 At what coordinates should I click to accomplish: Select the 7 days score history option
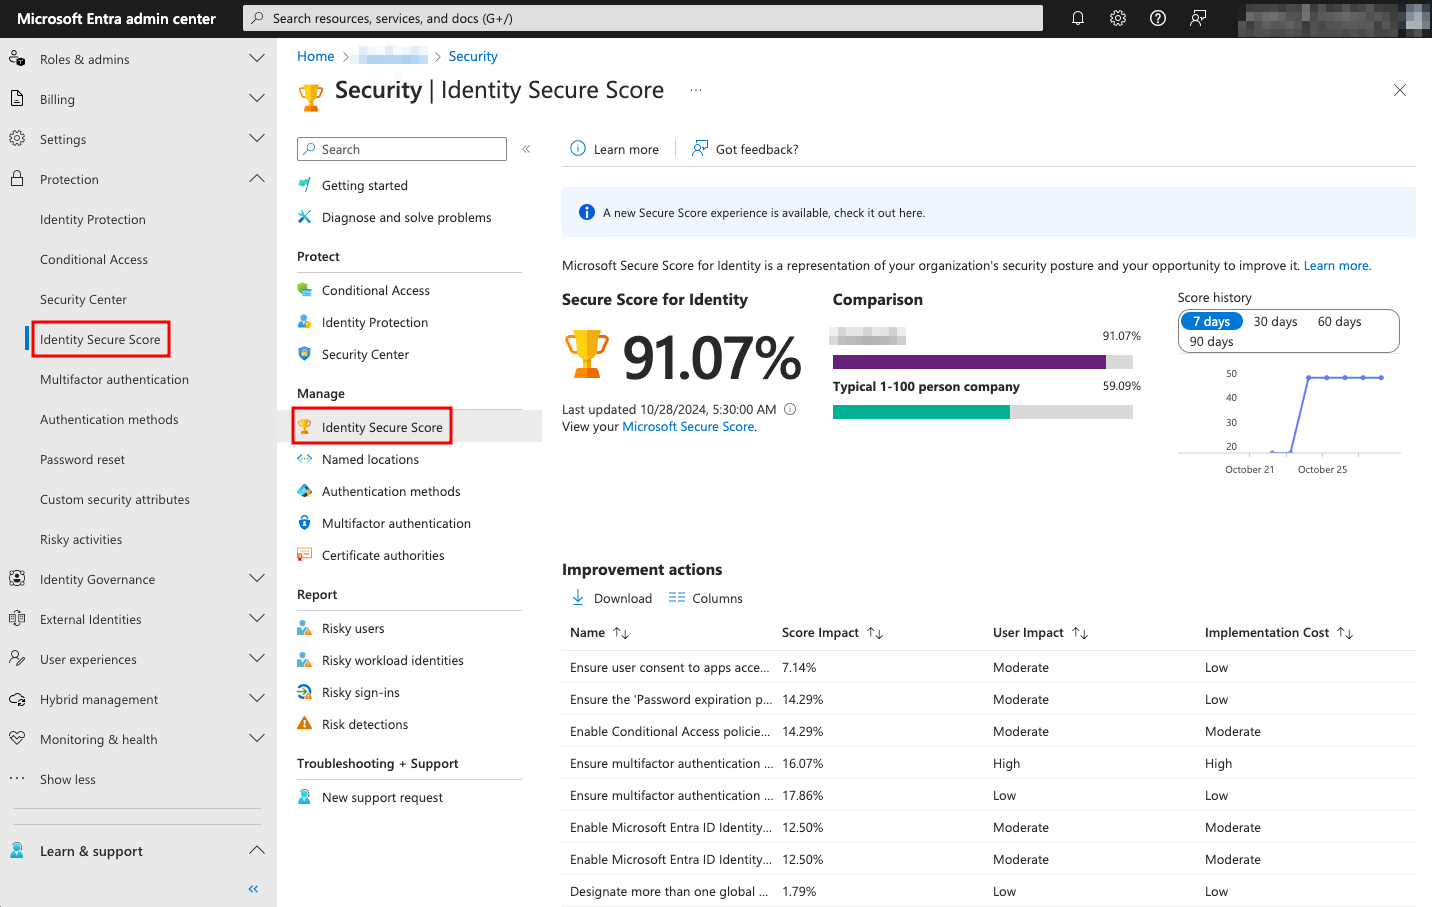(x=1211, y=321)
